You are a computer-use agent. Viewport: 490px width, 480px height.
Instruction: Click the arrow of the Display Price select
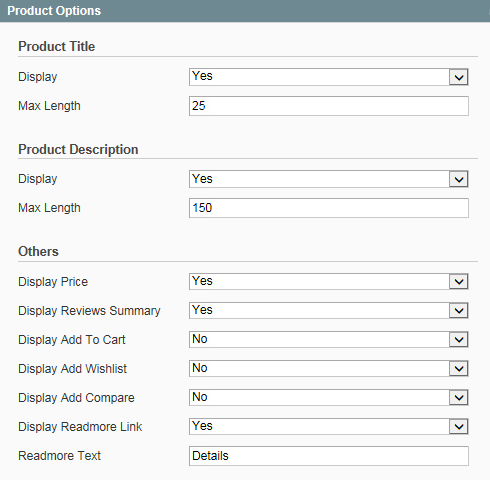(x=459, y=282)
